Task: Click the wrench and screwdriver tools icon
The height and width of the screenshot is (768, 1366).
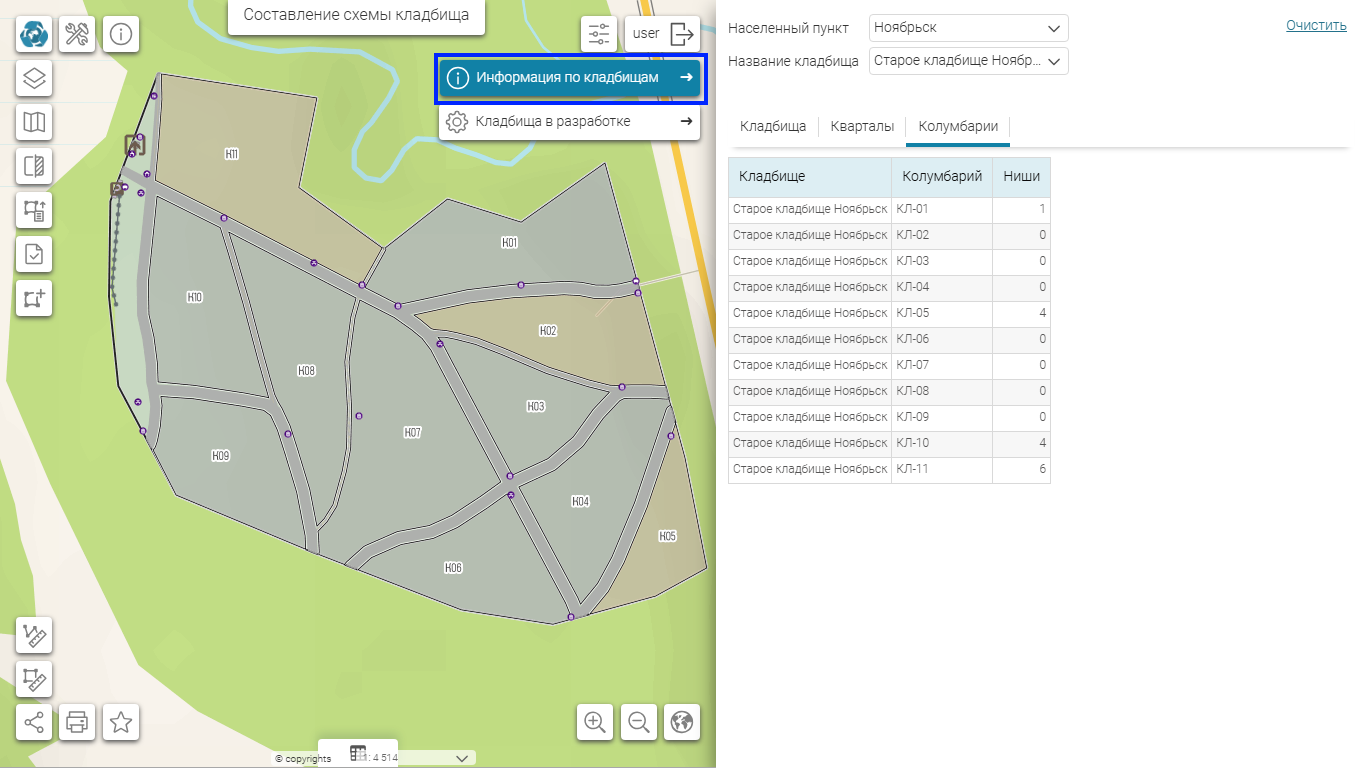Action: (77, 35)
